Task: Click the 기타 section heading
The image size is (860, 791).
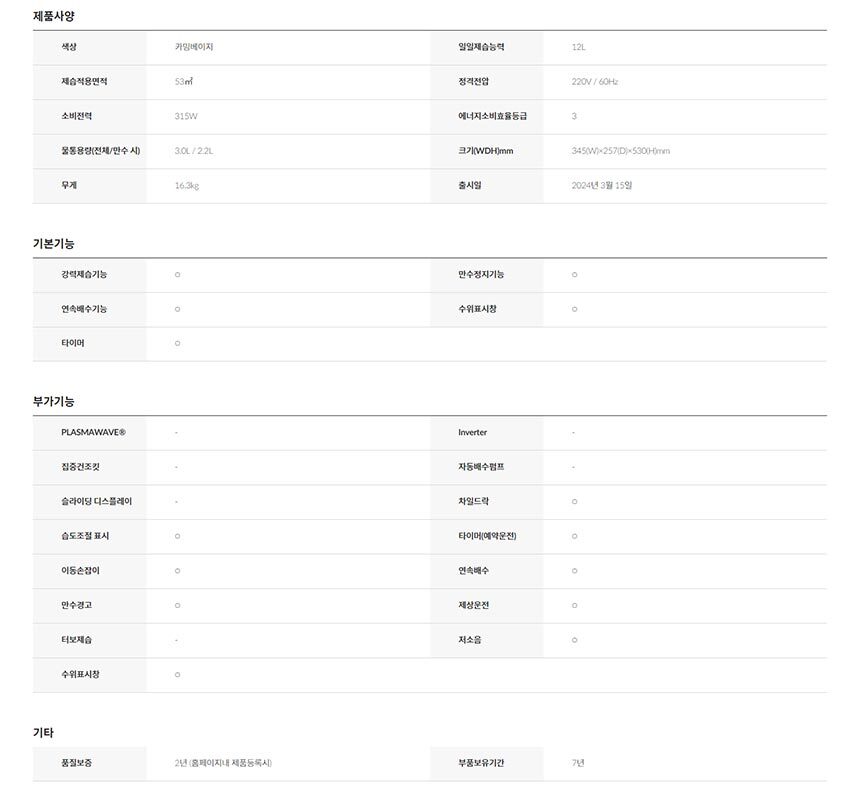Action: pyautogui.click(x=44, y=733)
